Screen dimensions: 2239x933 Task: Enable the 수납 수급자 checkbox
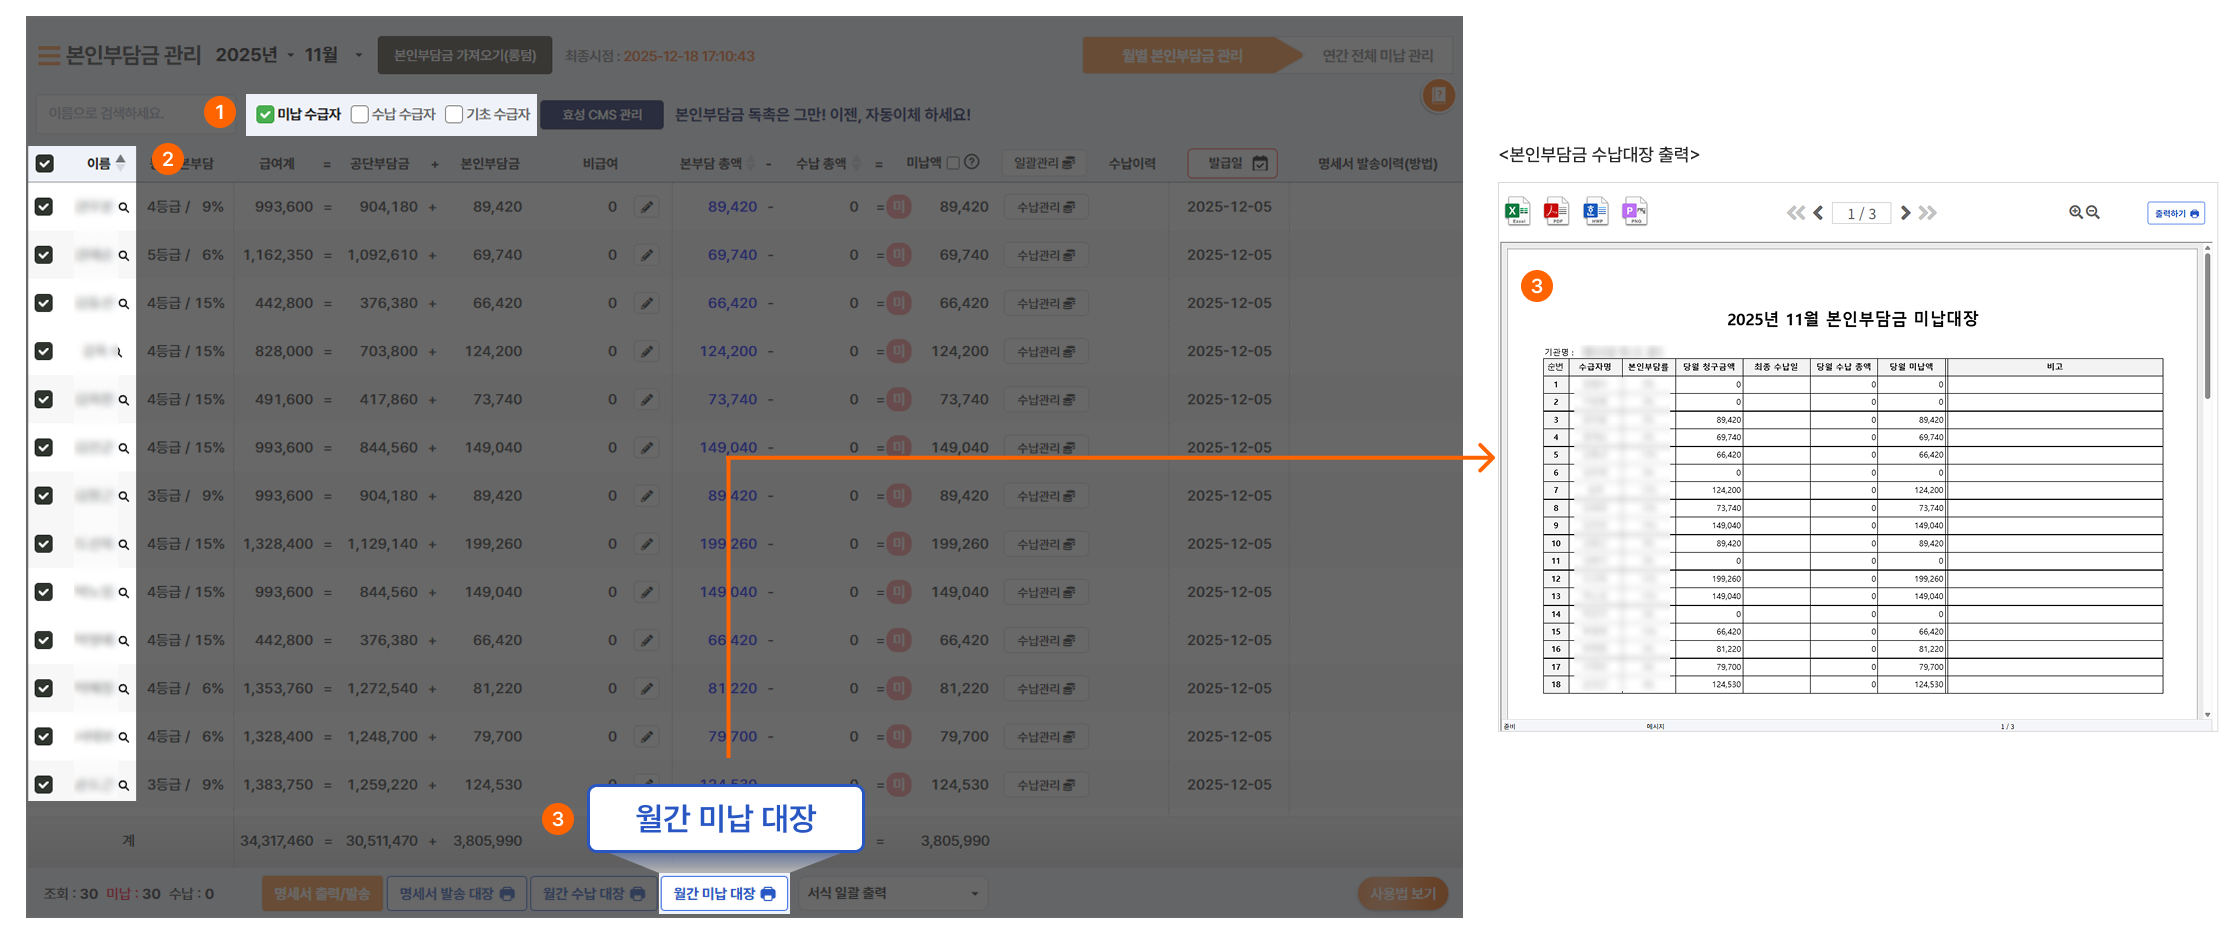(360, 115)
